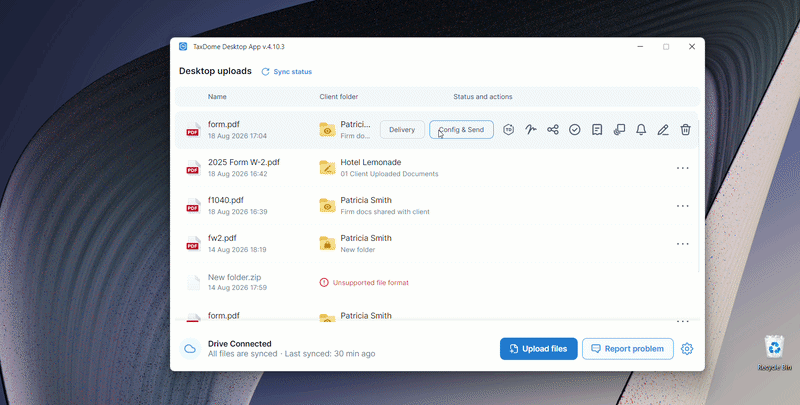The width and height of the screenshot is (800, 405).
Task: Click the bell notification icon
Action: tap(641, 130)
